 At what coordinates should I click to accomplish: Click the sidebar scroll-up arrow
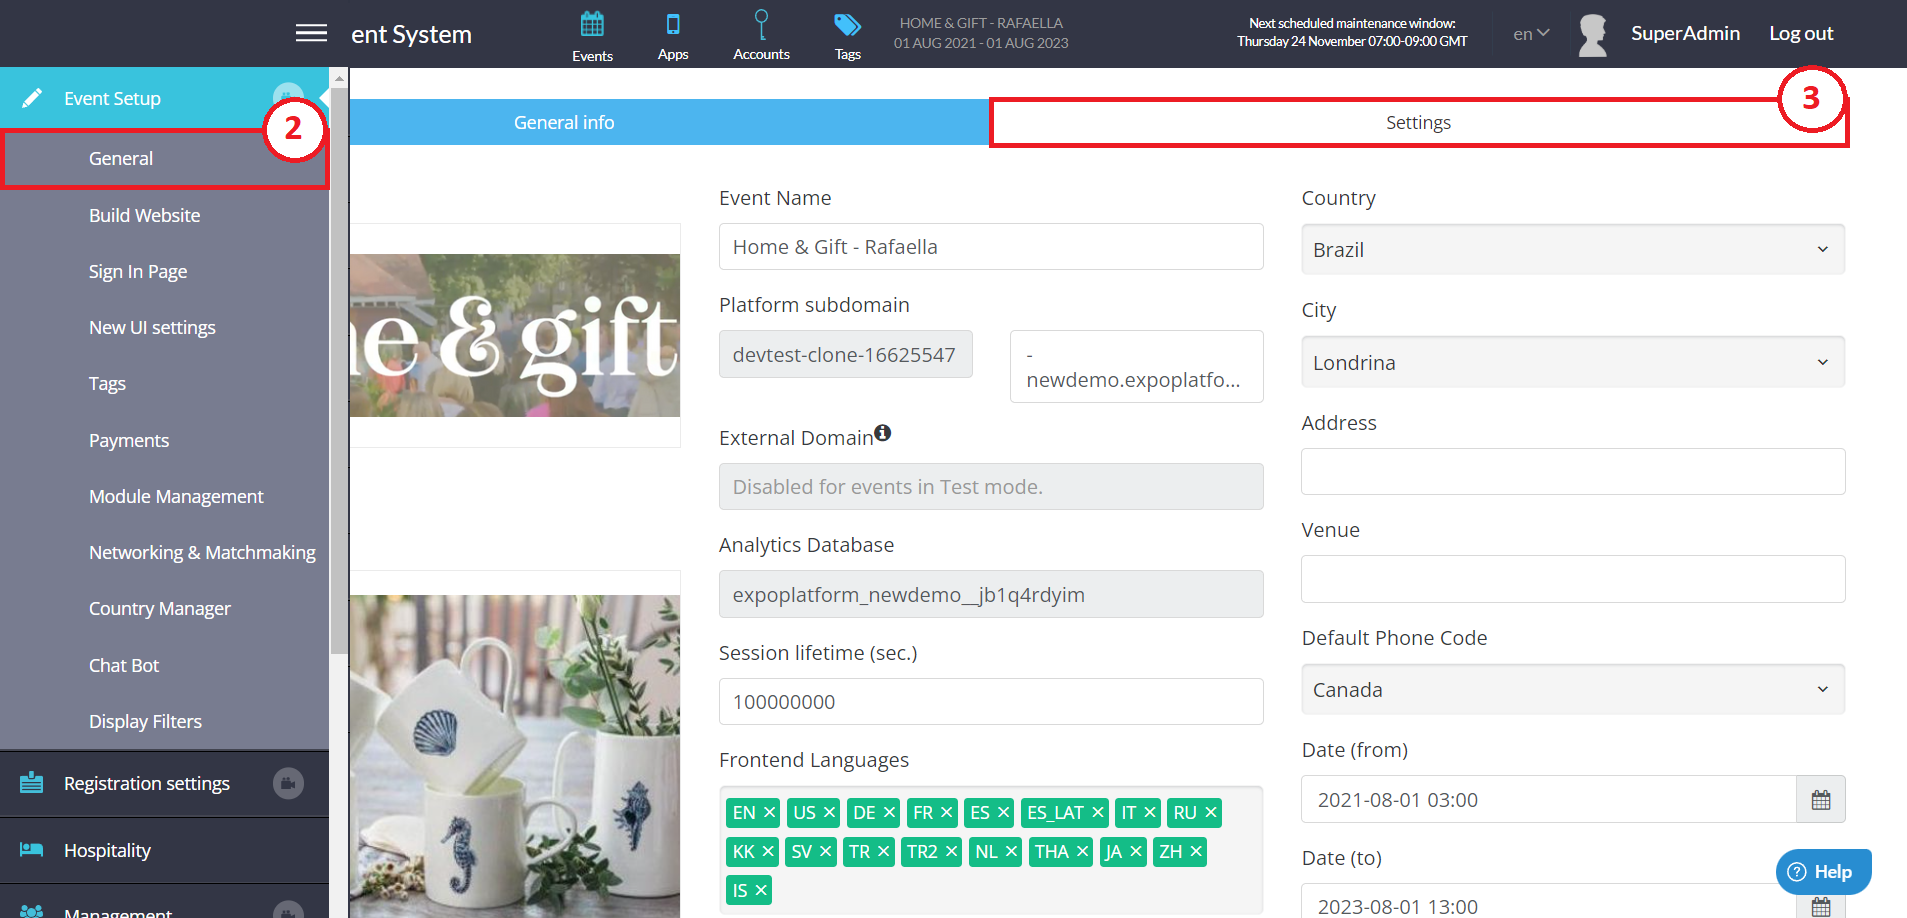pyautogui.click(x=339, y=78)
